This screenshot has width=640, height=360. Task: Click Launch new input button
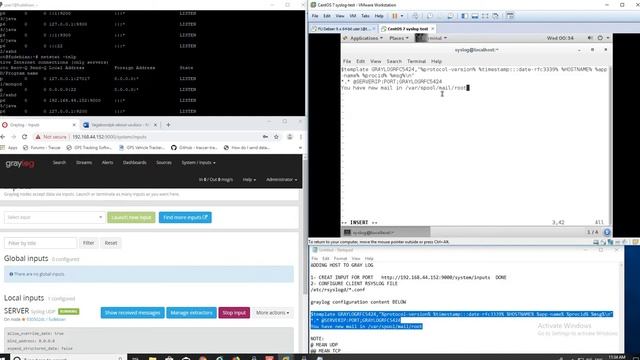[x=131, y=218]
